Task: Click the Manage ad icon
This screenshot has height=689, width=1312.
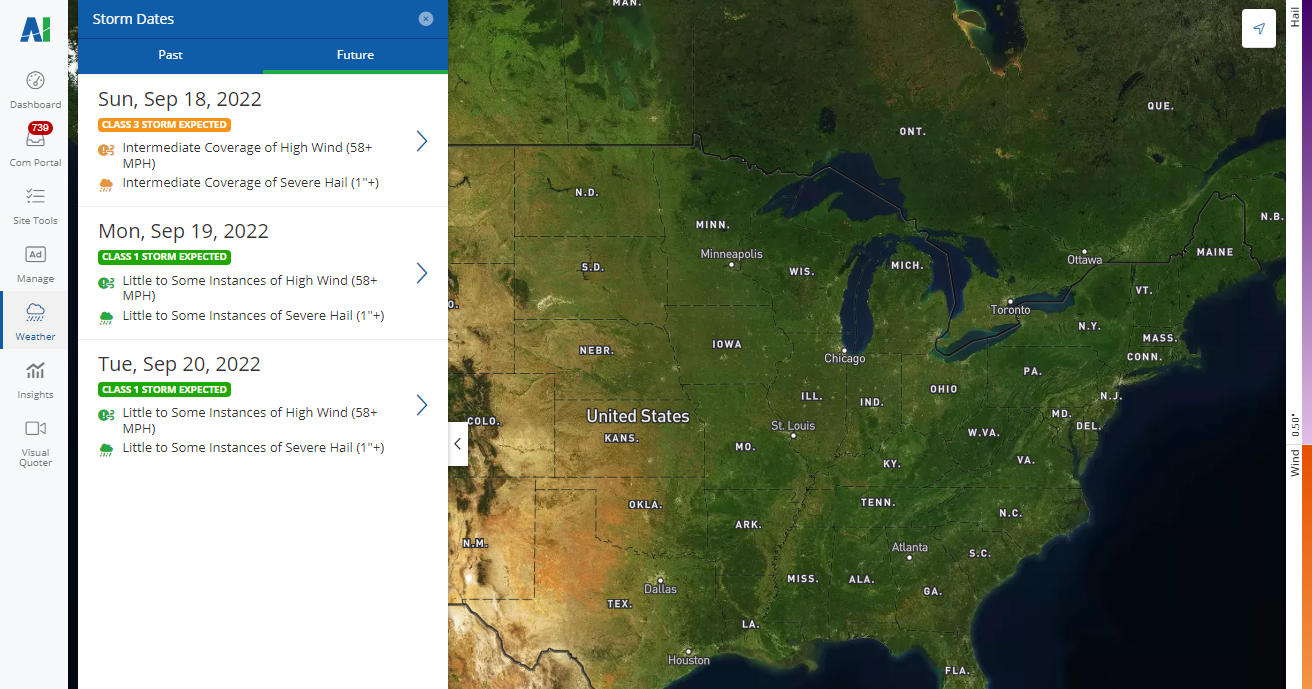Action: 35,255
